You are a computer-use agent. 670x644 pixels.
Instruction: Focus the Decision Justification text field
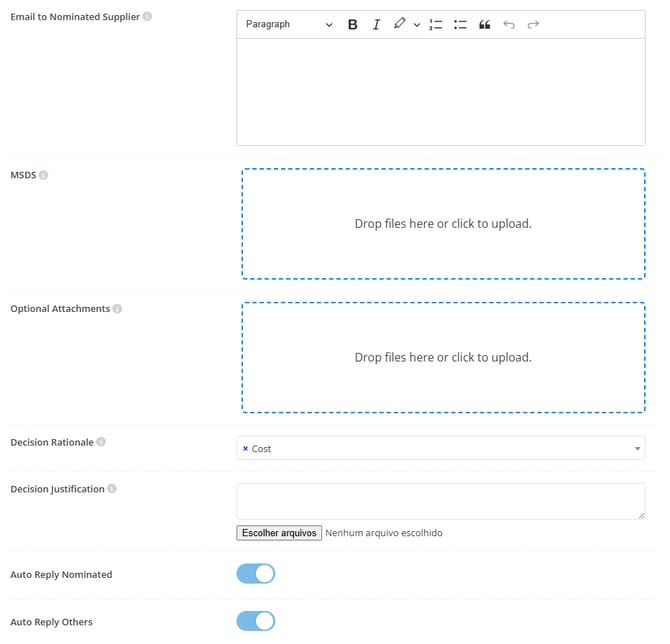point(440,501)
